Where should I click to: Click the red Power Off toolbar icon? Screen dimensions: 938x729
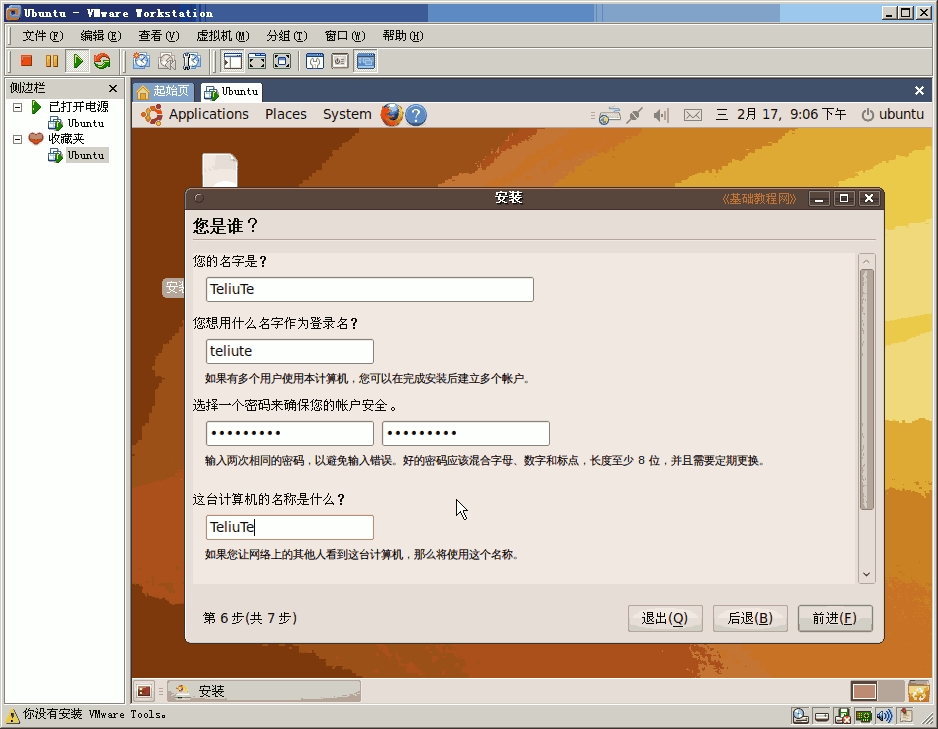coord(26,61)
